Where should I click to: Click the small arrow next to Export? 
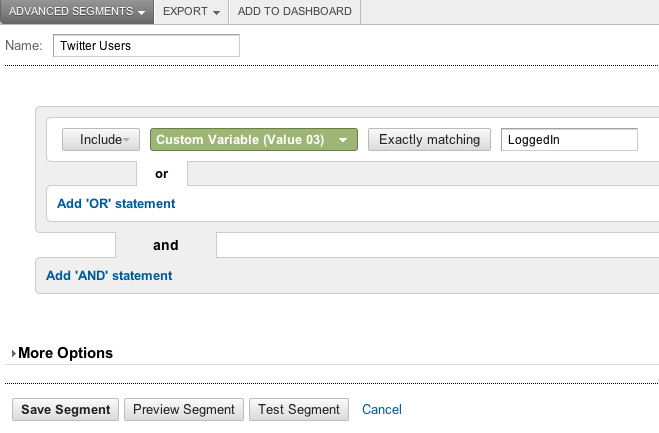pos(216,13)
